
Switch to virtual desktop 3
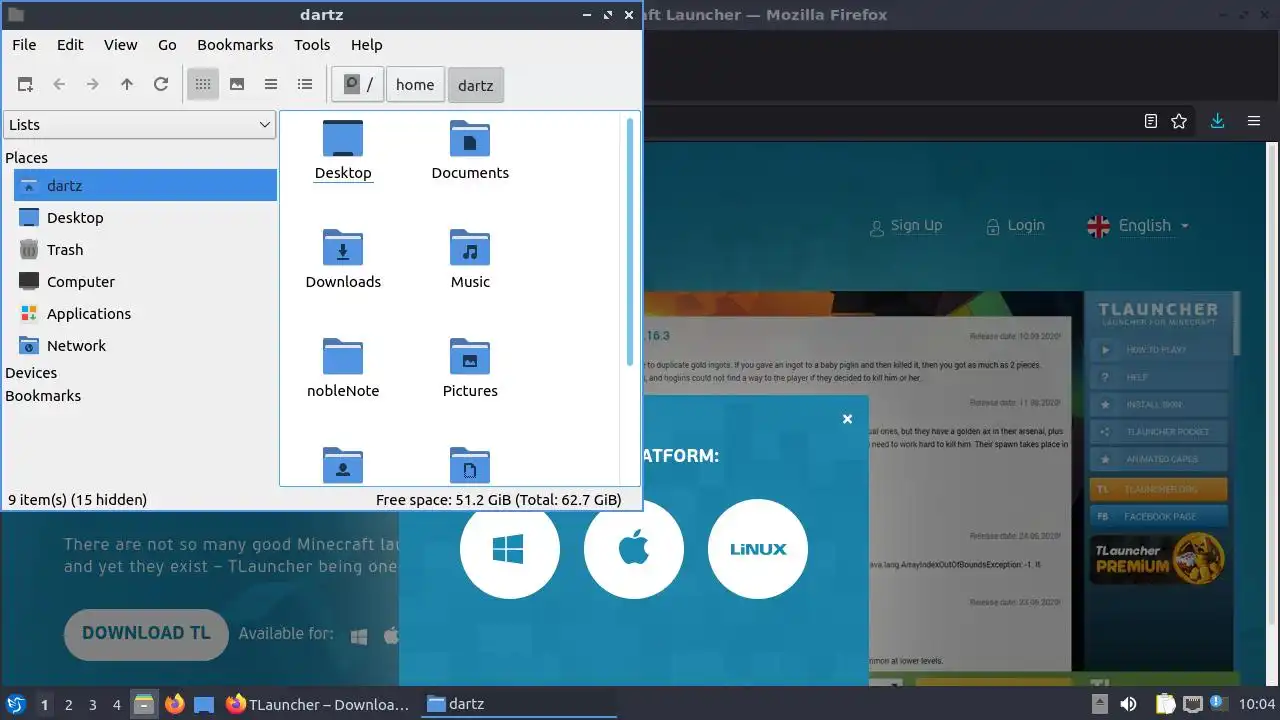[92, 705]
